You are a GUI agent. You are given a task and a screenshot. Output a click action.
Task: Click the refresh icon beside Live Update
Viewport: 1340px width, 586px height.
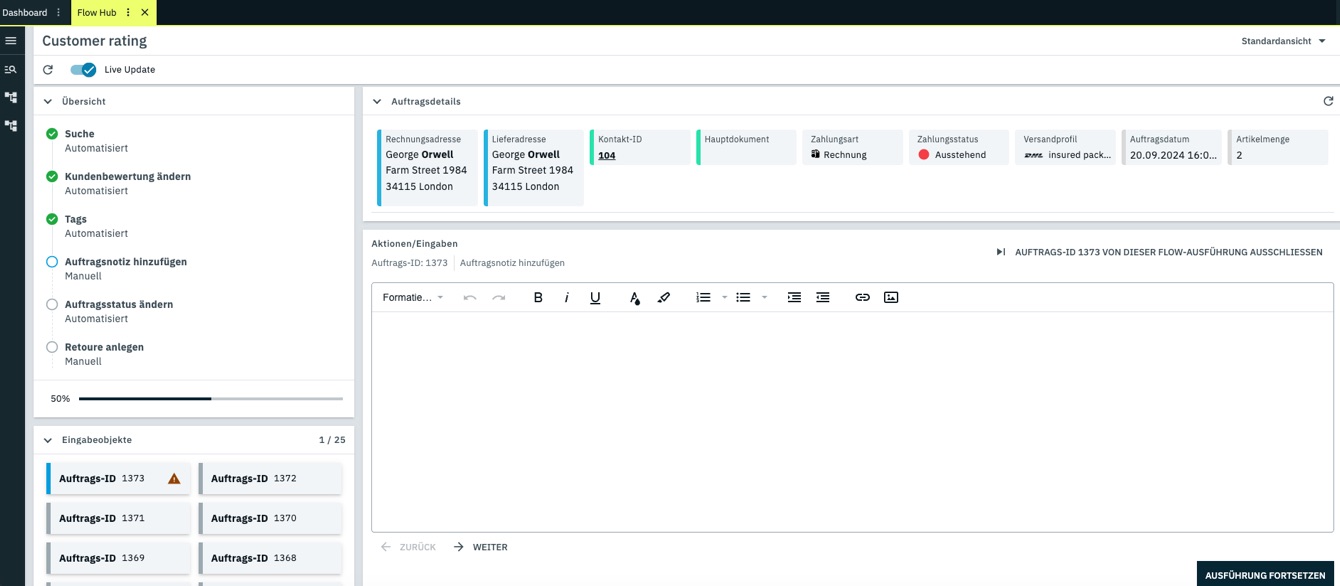point(48,70)
